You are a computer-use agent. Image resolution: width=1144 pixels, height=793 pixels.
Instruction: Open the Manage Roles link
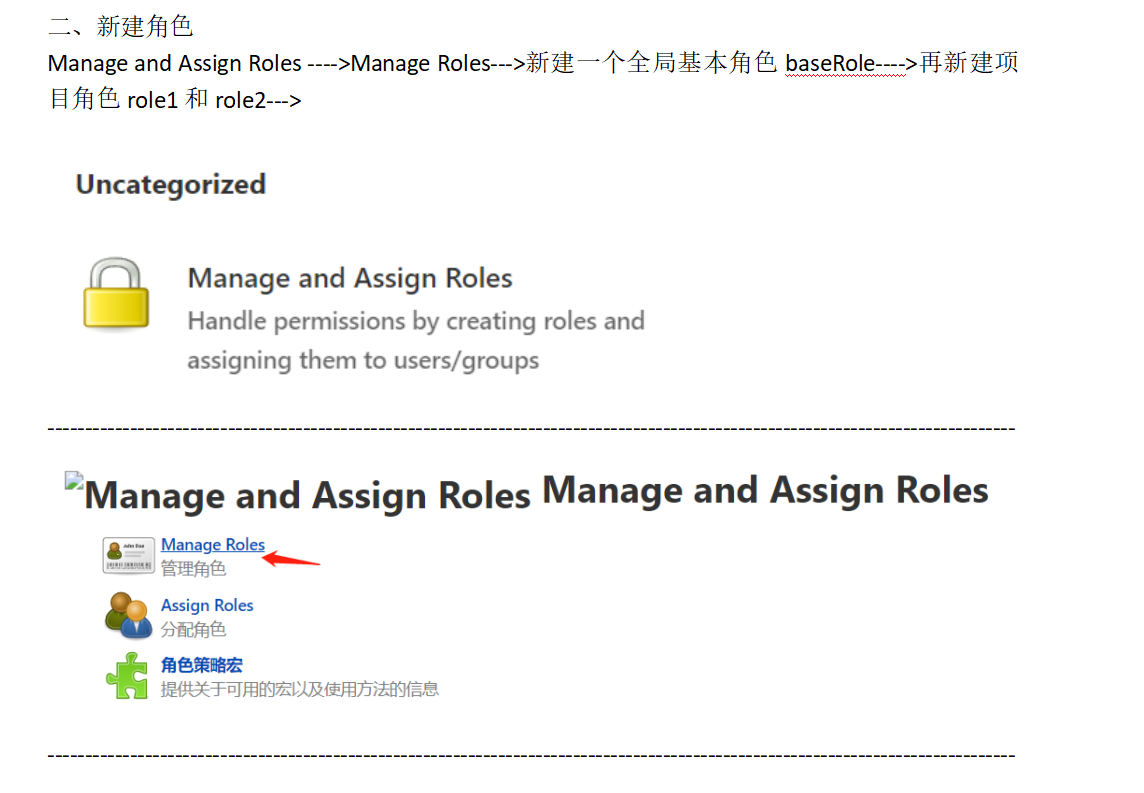213,545
